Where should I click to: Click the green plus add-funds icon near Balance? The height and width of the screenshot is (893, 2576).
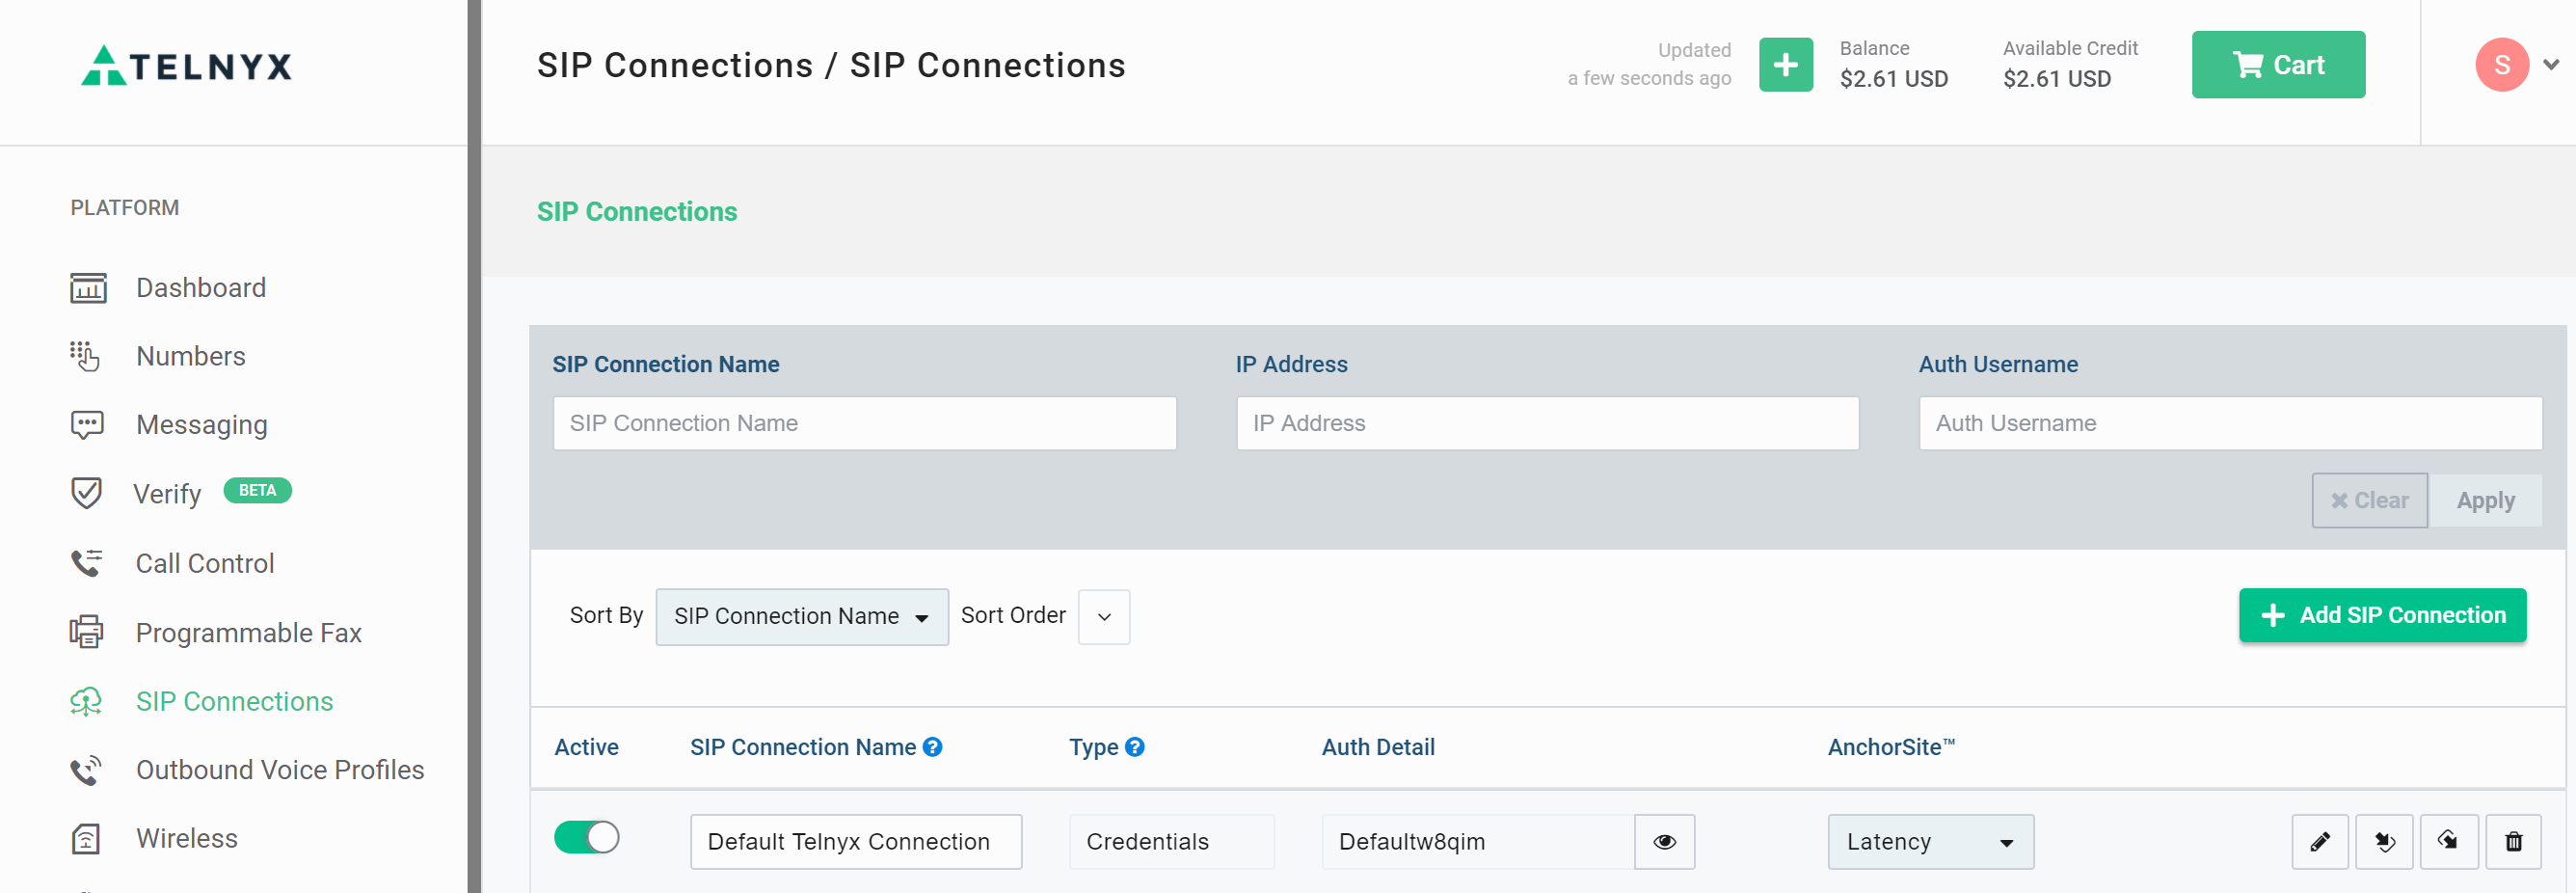coord(1785,65)
